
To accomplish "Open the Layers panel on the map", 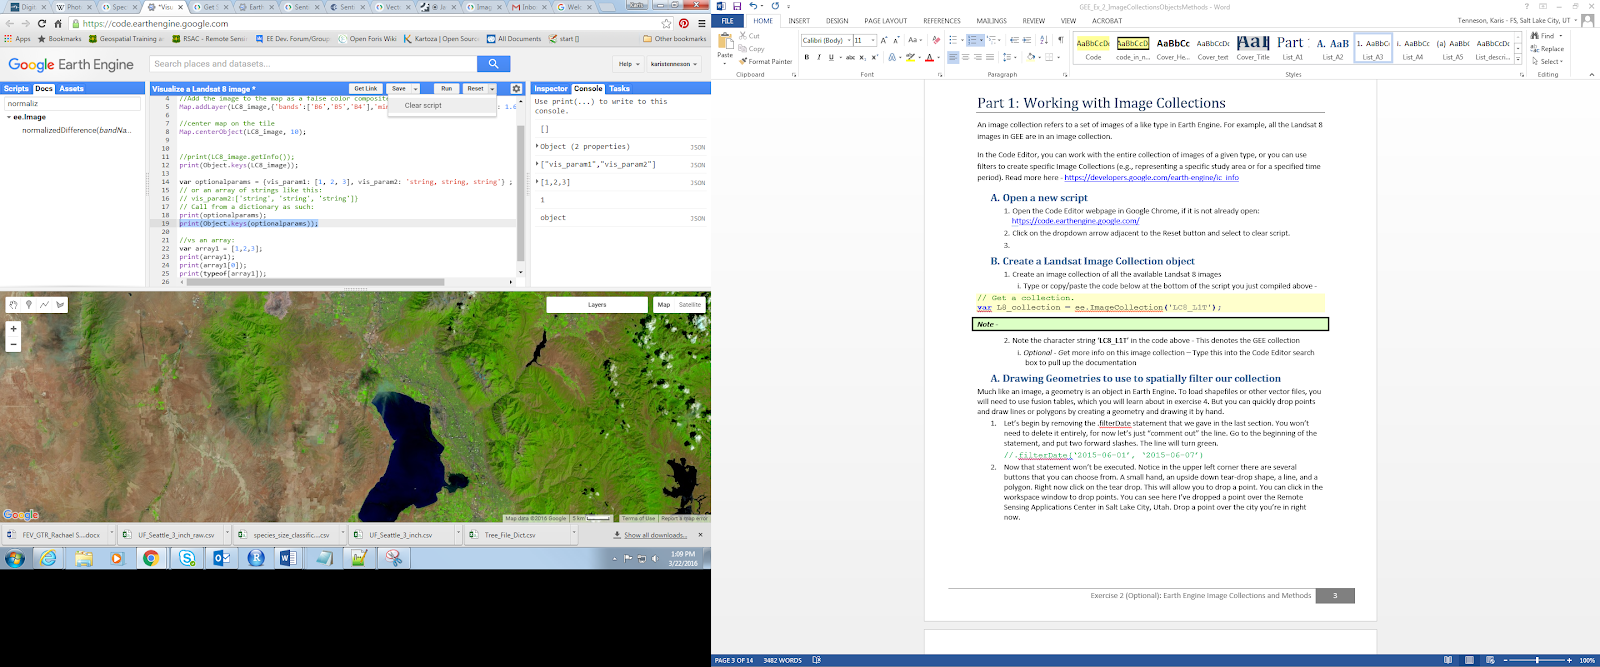I will pyautogui.click(x=597, y=304).
